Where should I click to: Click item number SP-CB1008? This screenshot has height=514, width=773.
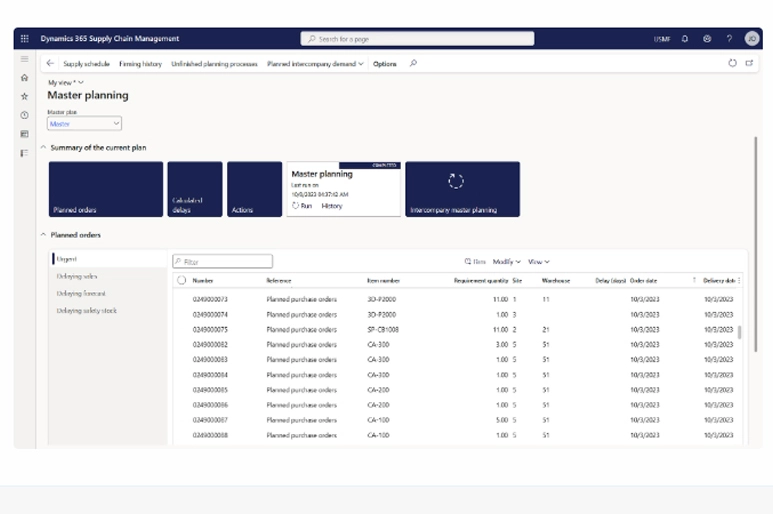[x=383, y=329]
